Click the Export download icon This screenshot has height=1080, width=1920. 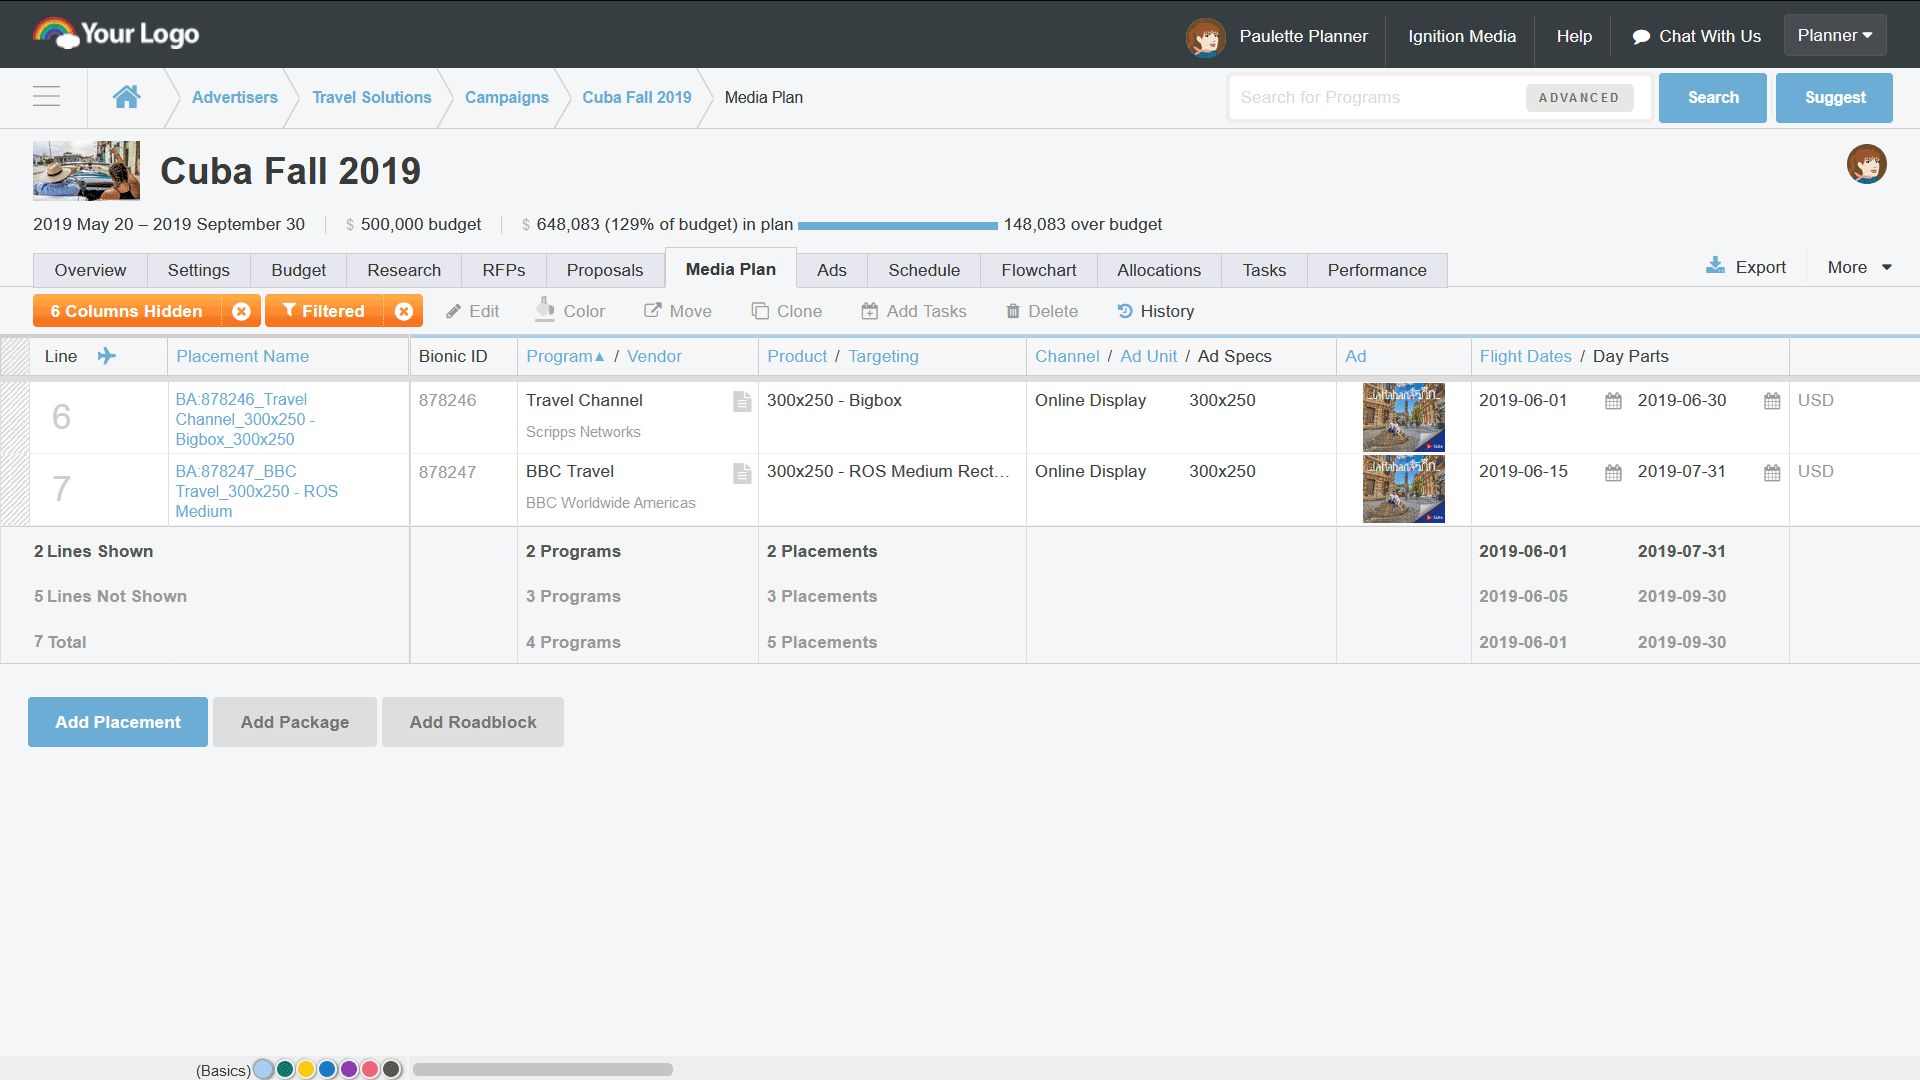(x=1715, y=266)
